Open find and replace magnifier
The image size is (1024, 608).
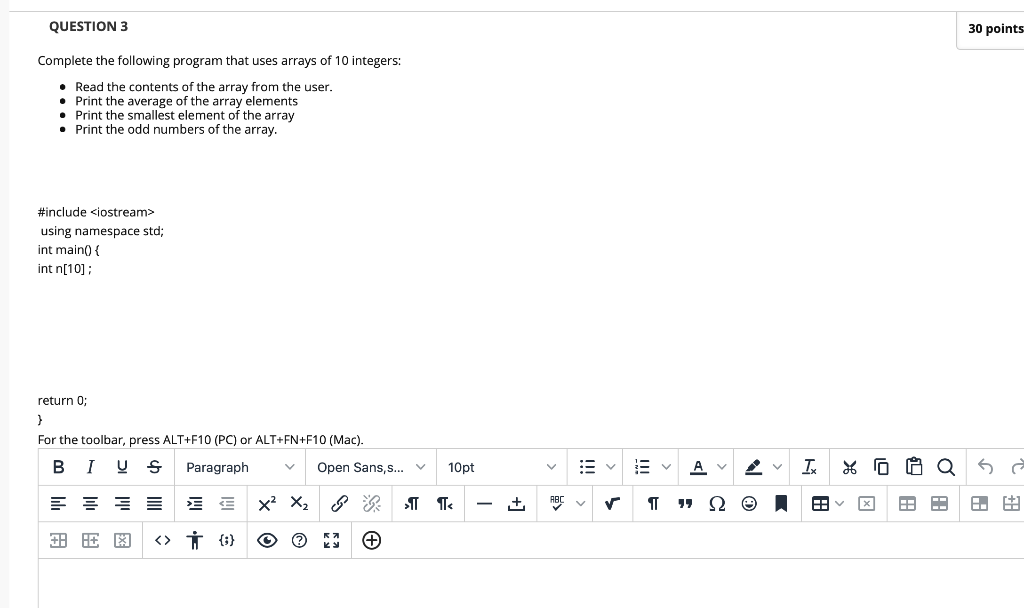click(x=946, y=467)
